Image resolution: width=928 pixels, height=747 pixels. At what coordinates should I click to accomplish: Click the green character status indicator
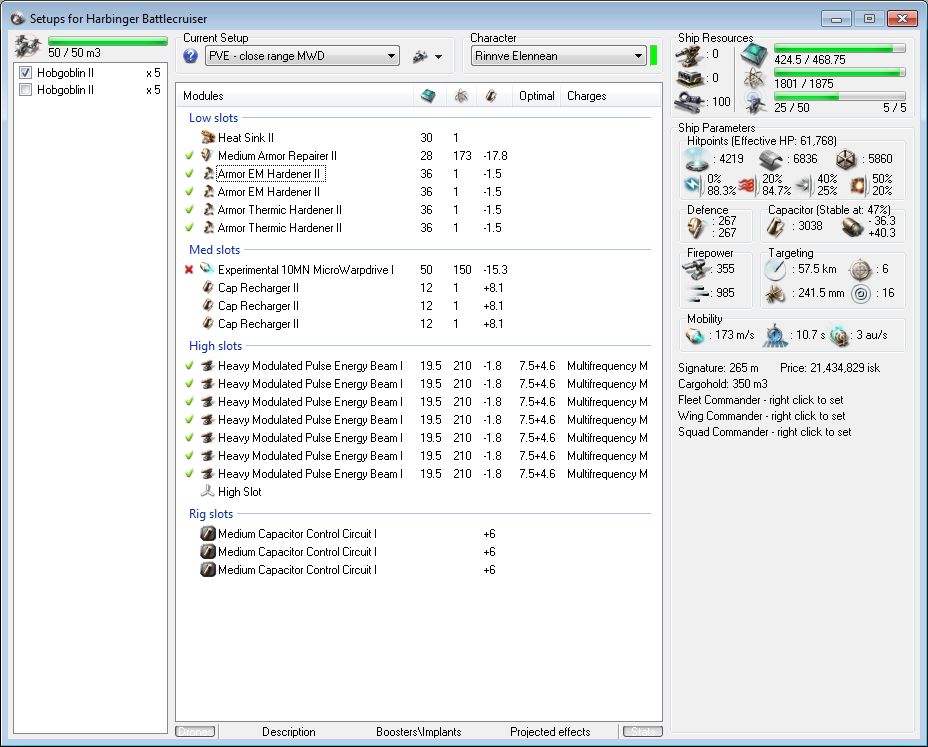pos(653,56)
